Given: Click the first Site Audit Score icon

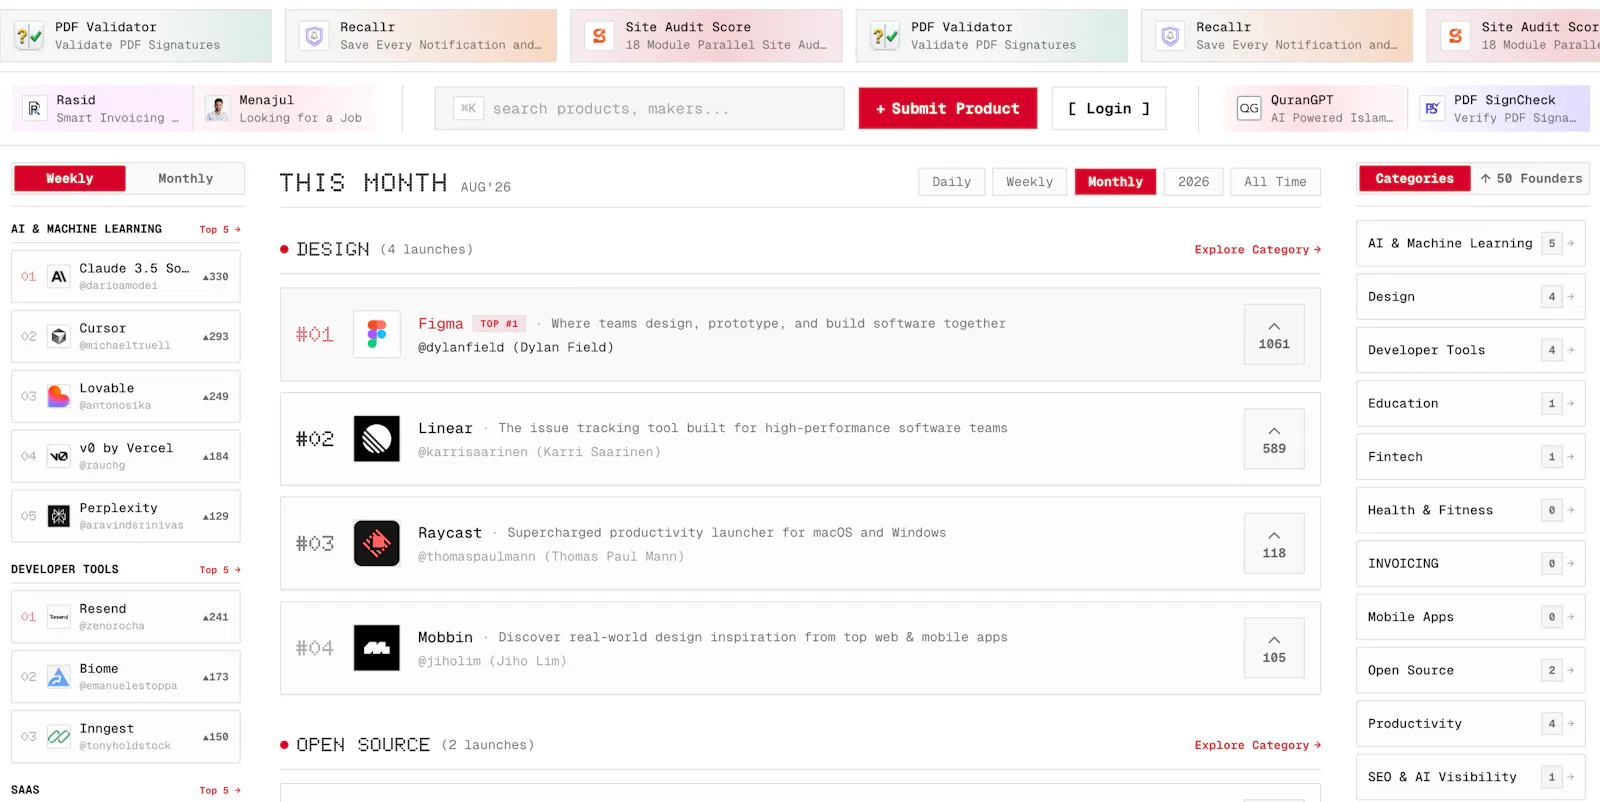Looking at the screenshot, I should 599,36.
